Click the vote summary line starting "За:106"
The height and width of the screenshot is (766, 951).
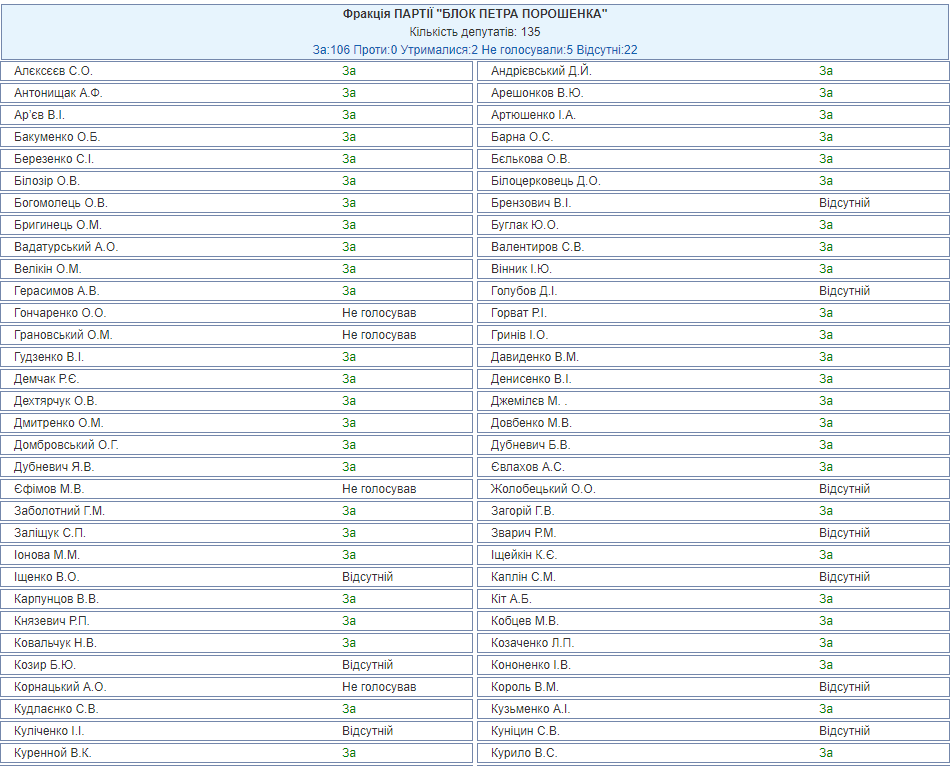(475, 50)
